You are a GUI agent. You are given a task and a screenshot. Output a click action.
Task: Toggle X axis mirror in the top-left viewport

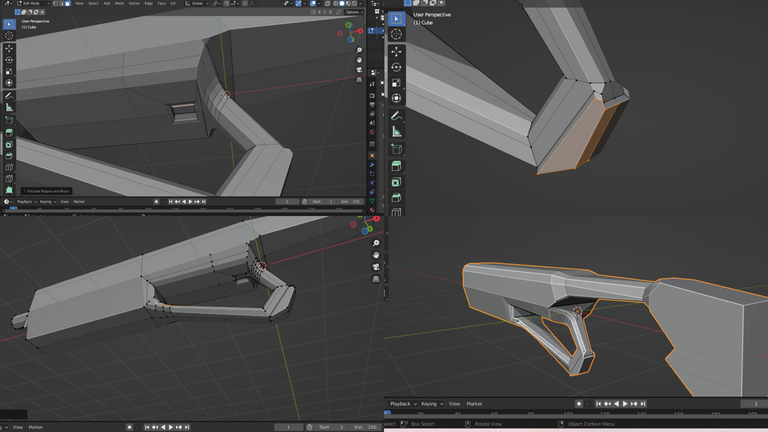pos(320,12)
